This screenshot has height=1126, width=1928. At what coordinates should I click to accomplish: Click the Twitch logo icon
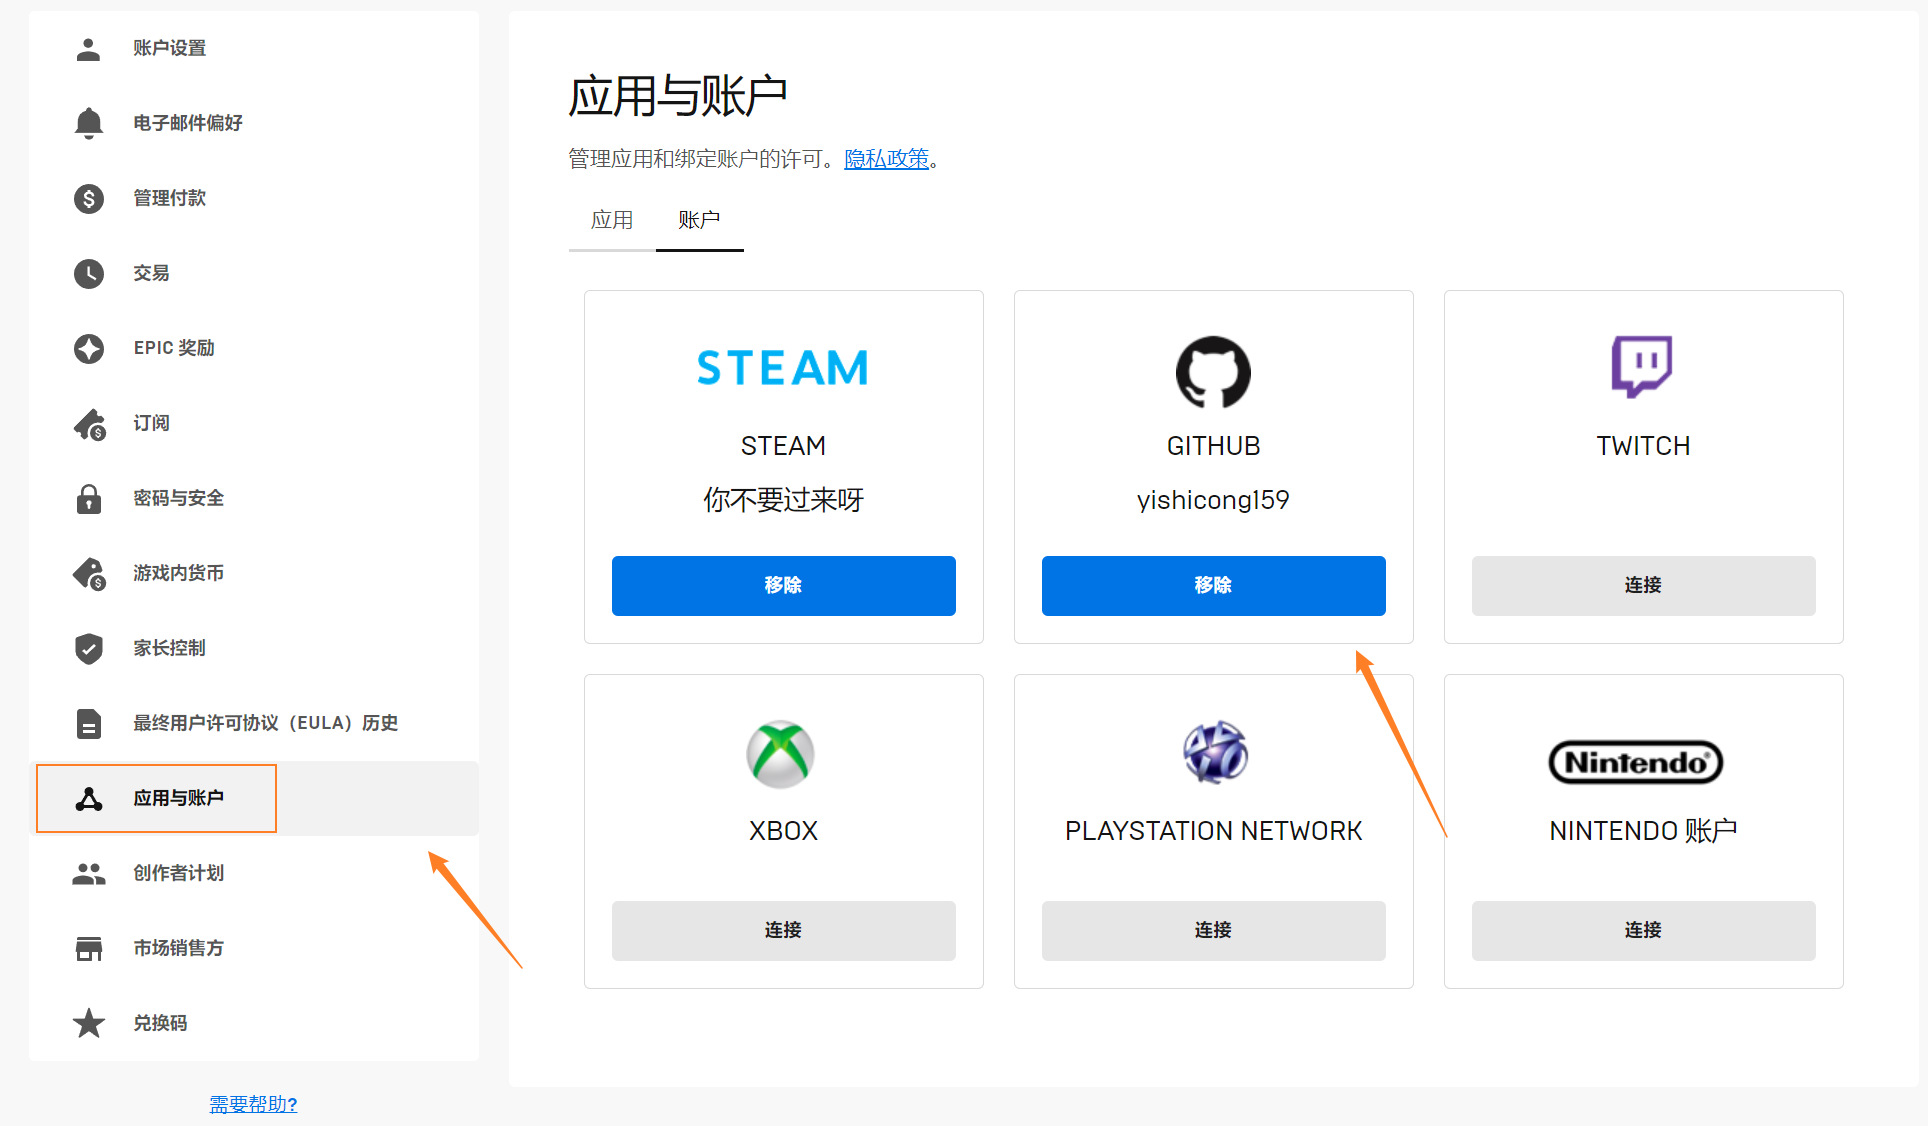tap(1642, 366)
